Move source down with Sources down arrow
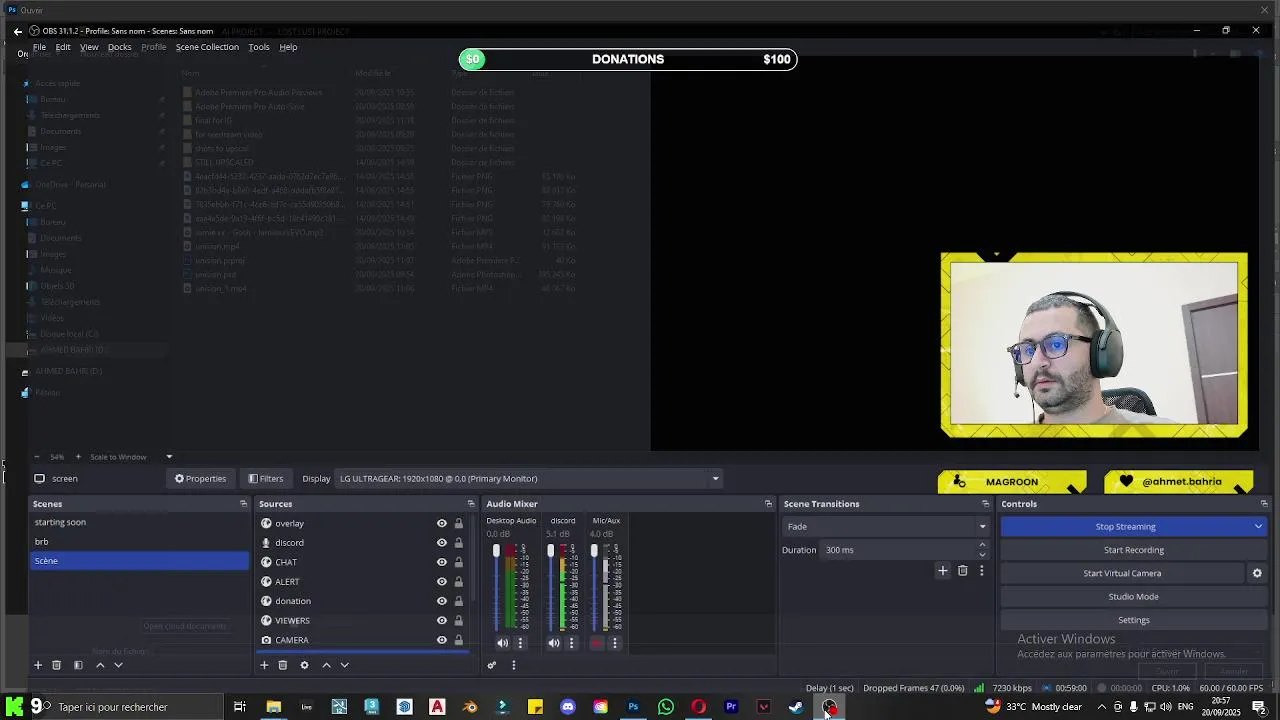This screenshot has width=1280, height=720. (344, 665)
